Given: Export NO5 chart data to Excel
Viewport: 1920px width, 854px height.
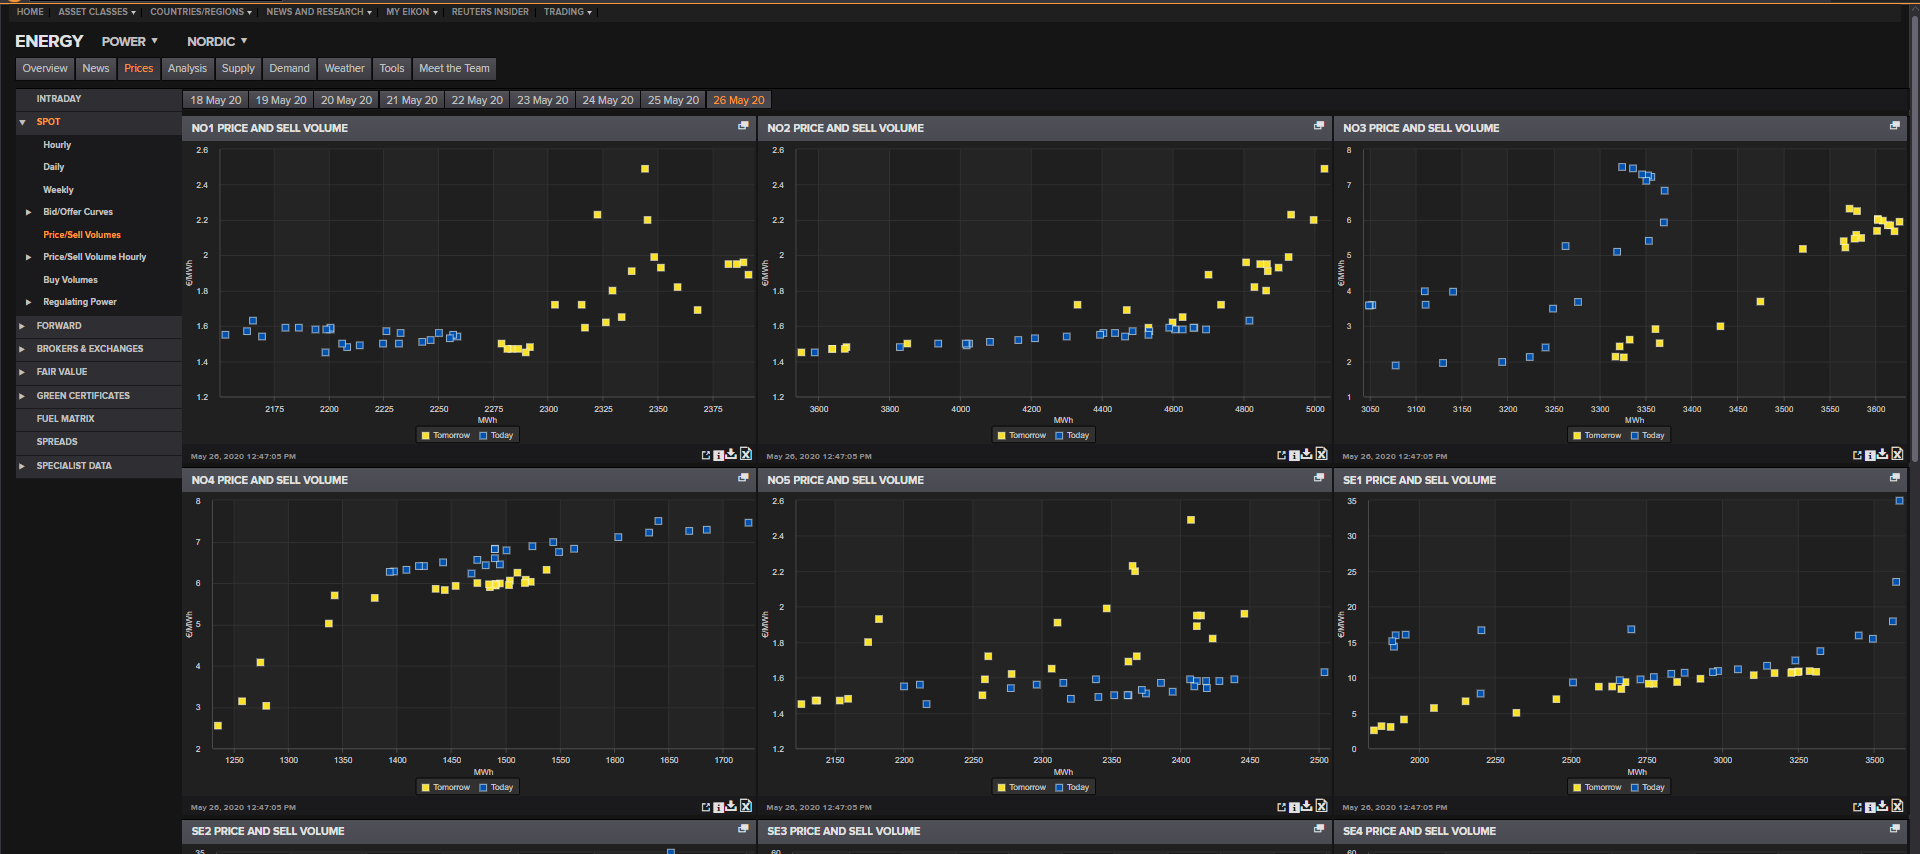Looking at the screenshot, I should pos(1321,806).
